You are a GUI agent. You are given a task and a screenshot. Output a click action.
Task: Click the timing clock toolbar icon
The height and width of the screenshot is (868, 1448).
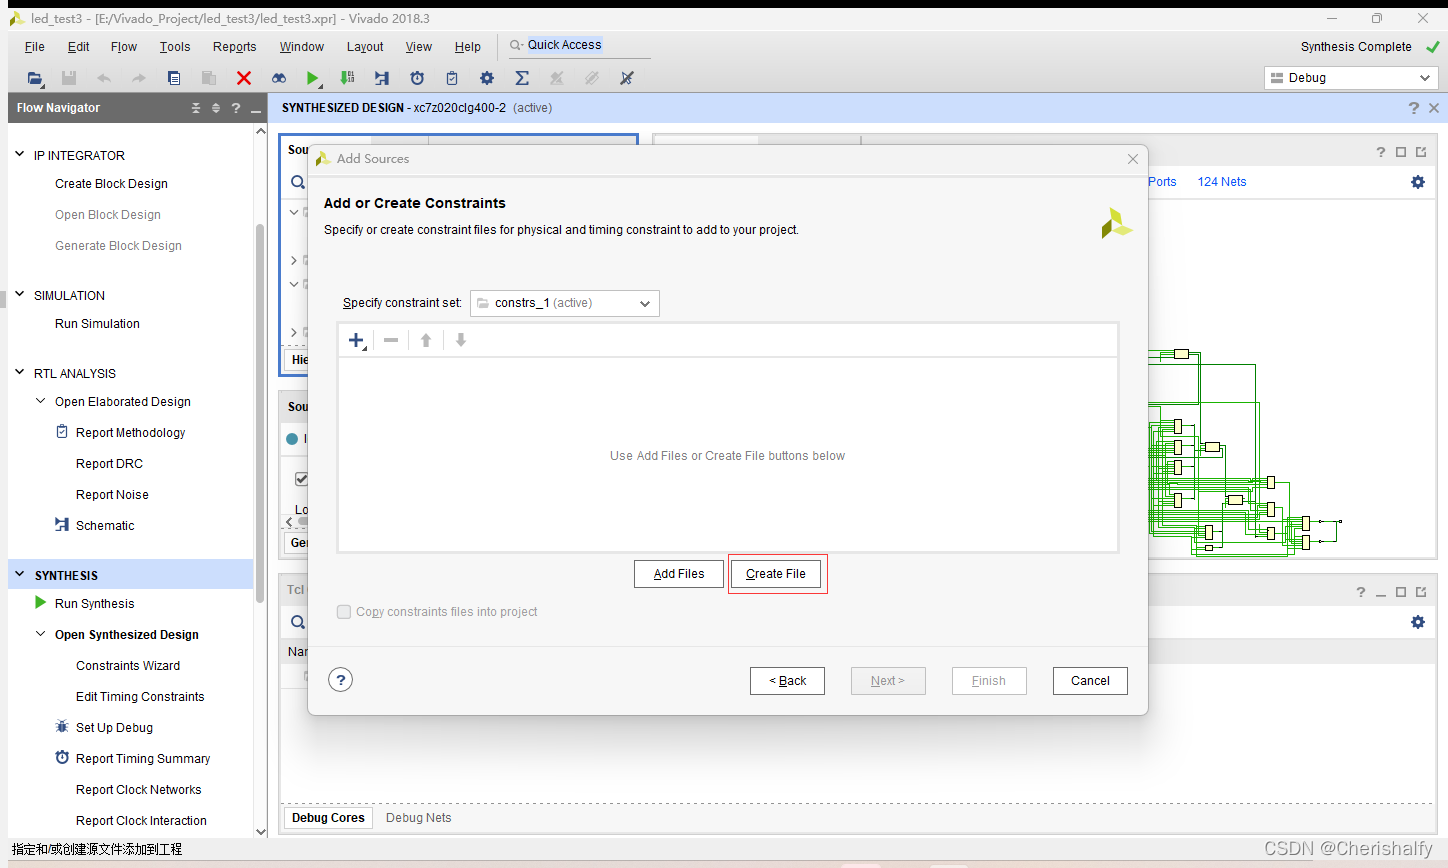(x=417, y=78)
